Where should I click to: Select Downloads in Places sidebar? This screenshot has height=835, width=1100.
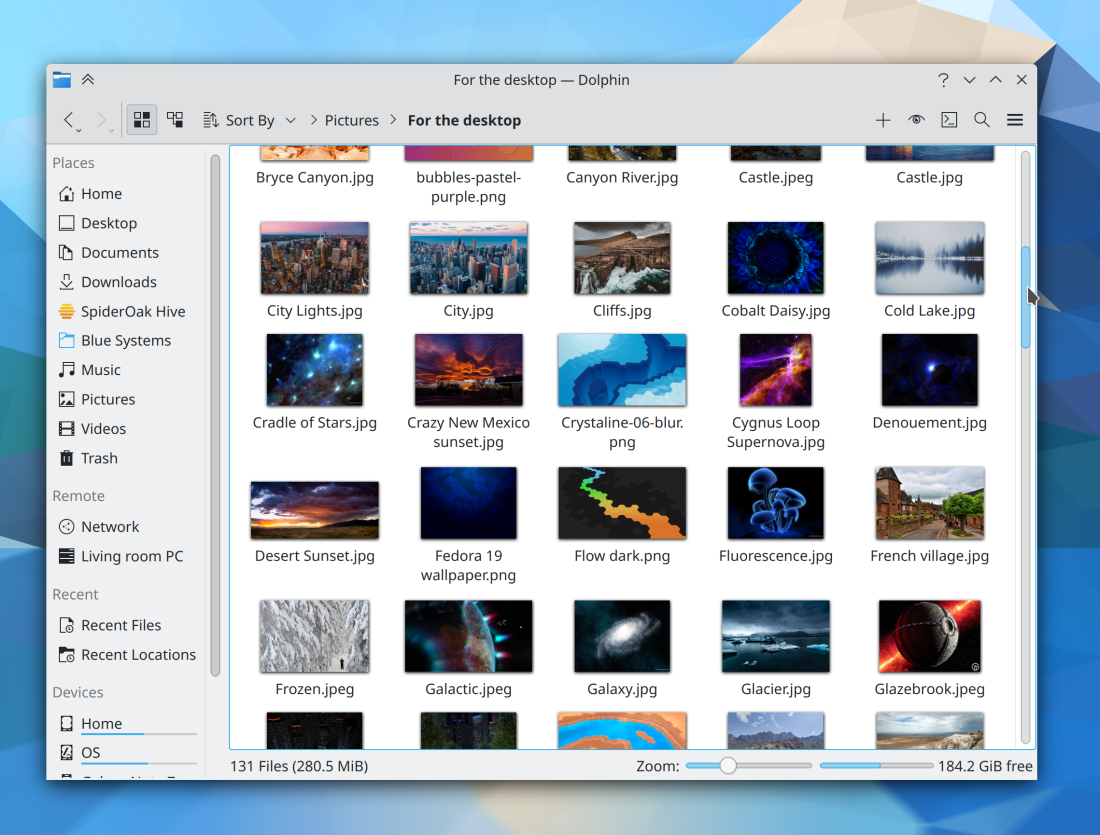[118, 282]
